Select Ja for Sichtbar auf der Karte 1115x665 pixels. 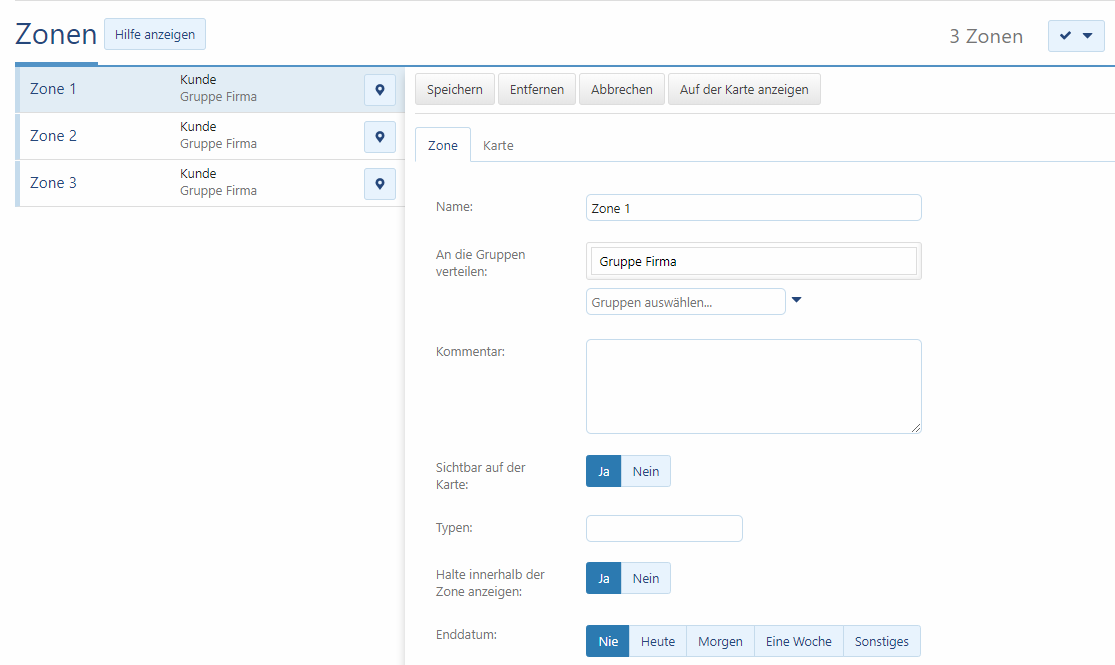coord(603,471)
